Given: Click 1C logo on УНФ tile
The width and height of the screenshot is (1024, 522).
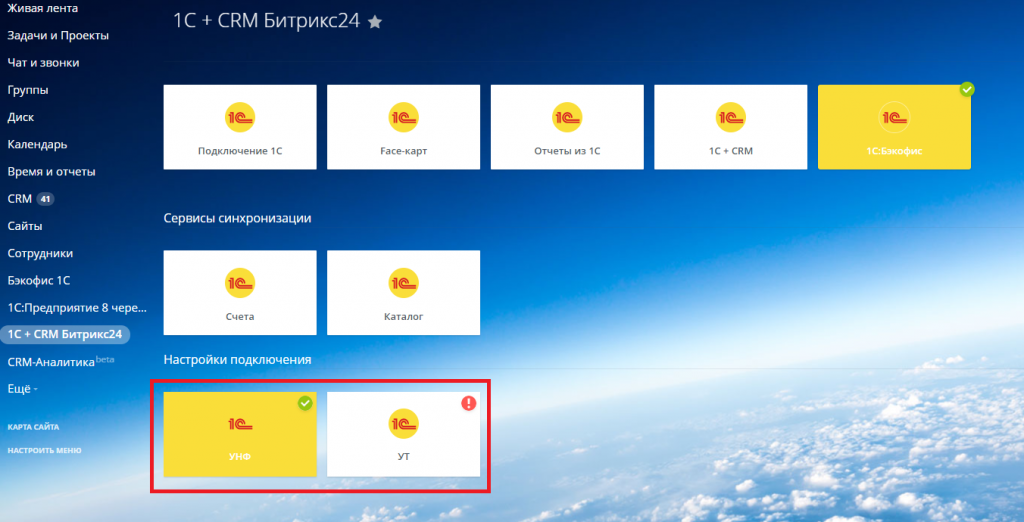Looking at the screenshot, I should 240,424.
